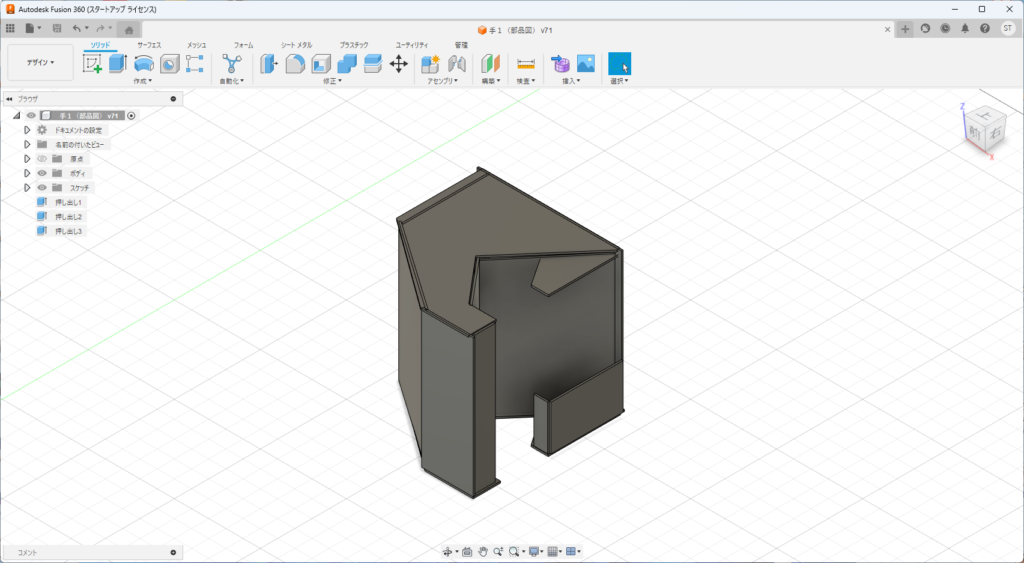This screenshot has height=563, width=1024.
Task: Open the 管理 tab
Action: coord(461,45)
